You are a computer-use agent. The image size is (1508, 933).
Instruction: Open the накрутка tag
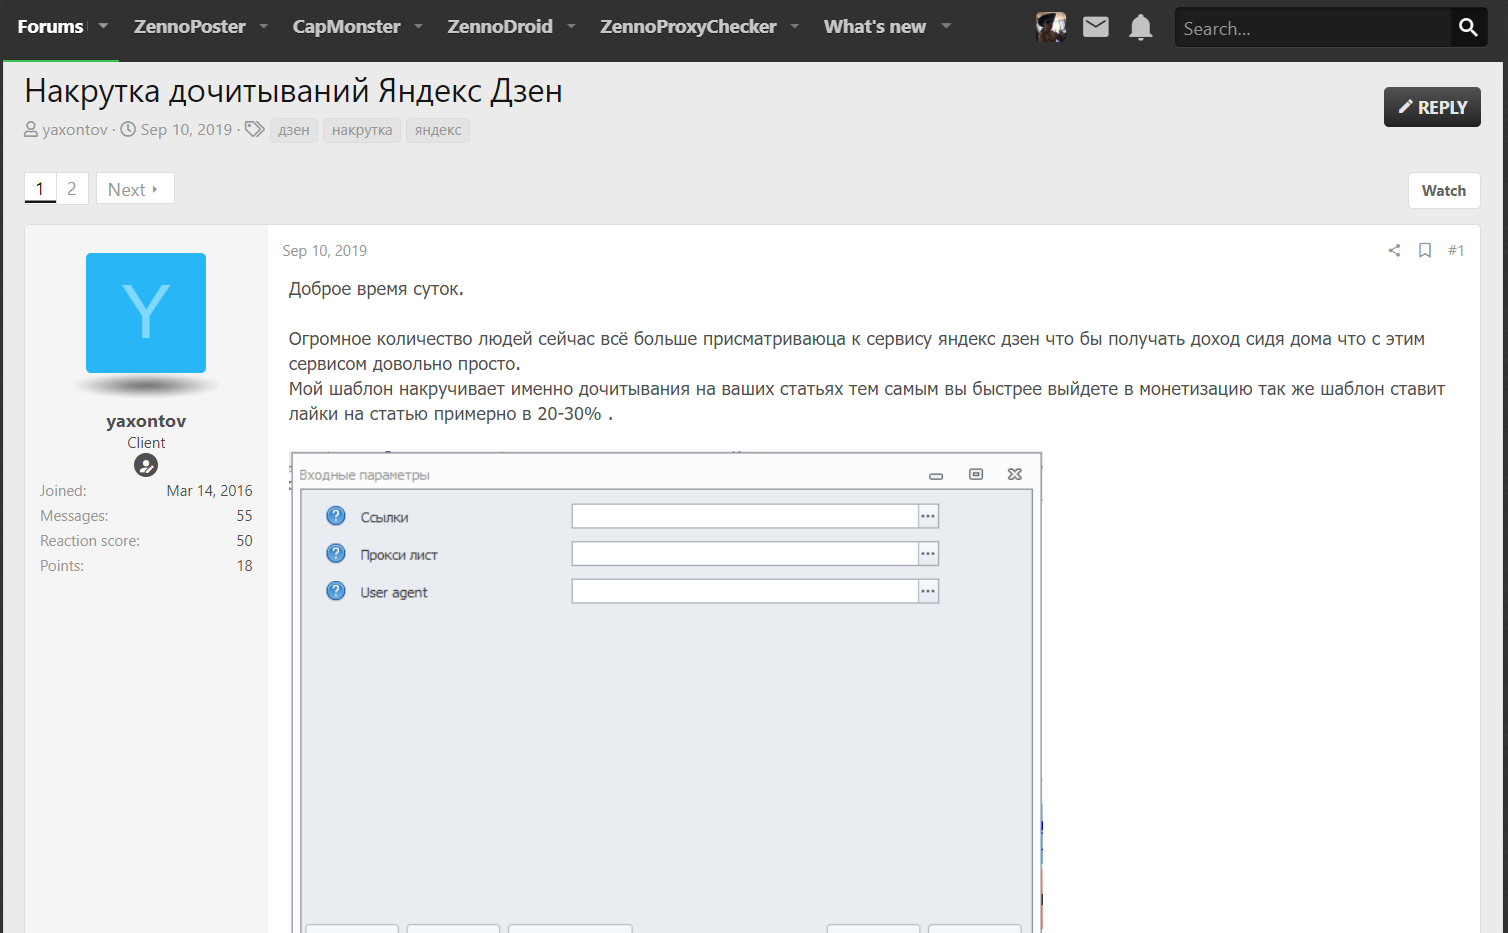click(x=362, y=130)
